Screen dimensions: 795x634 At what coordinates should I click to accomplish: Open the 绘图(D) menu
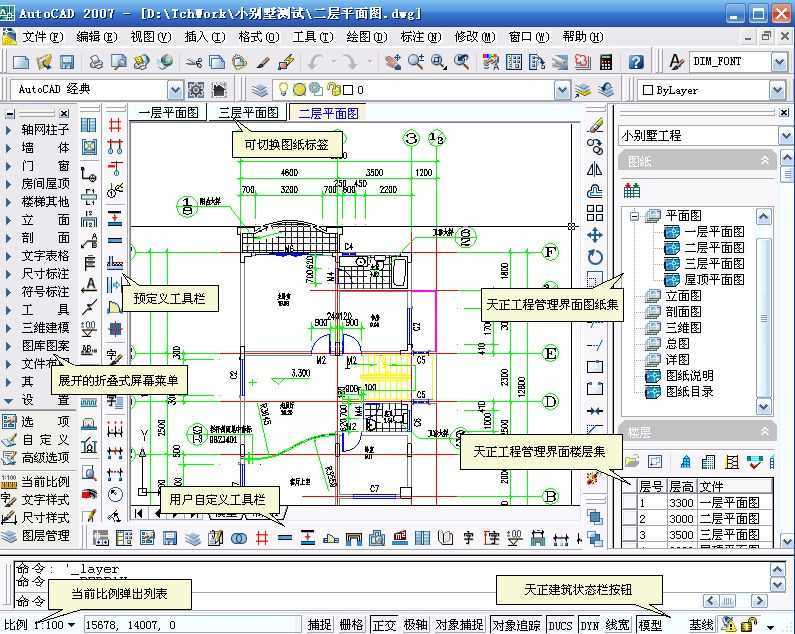pyautogui.click(x=367, y=37)
